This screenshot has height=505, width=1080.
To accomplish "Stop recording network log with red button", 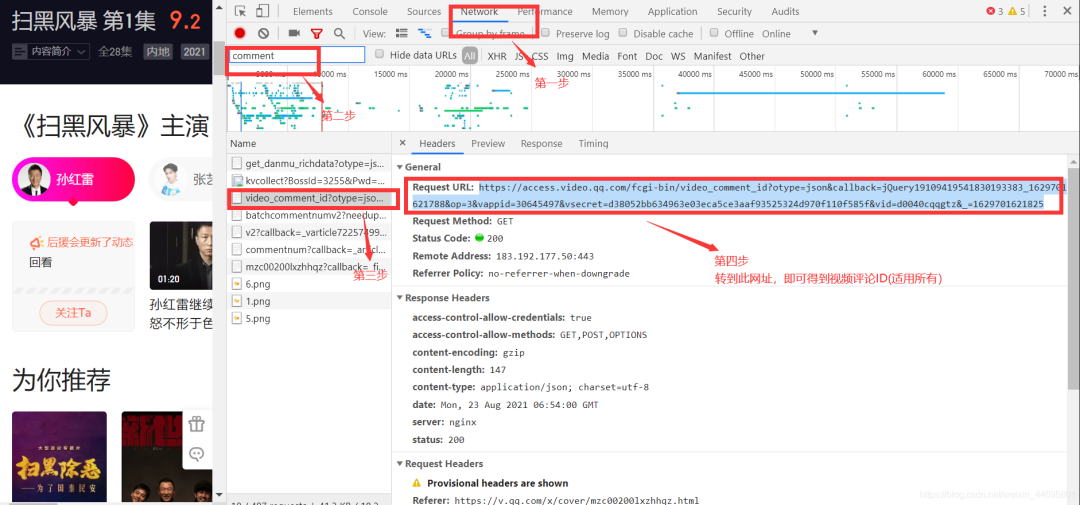I will [x=240, y=33].
